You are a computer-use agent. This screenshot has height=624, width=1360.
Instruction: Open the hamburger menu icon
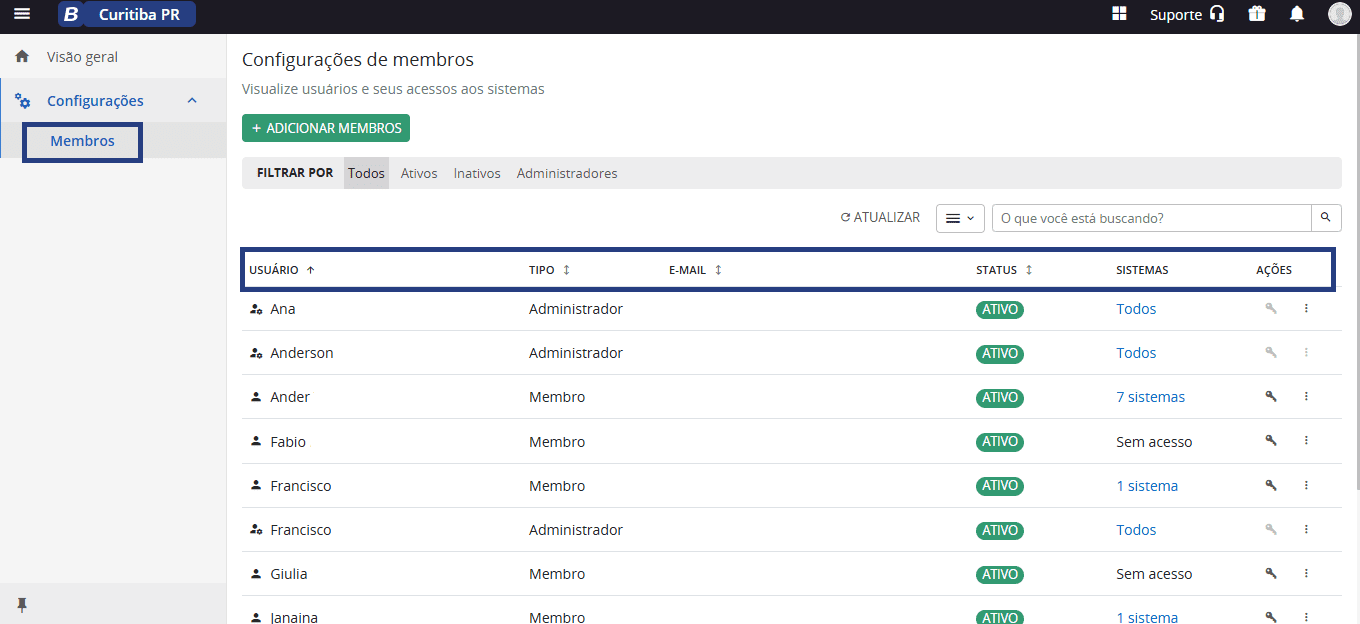coord(22,14)
